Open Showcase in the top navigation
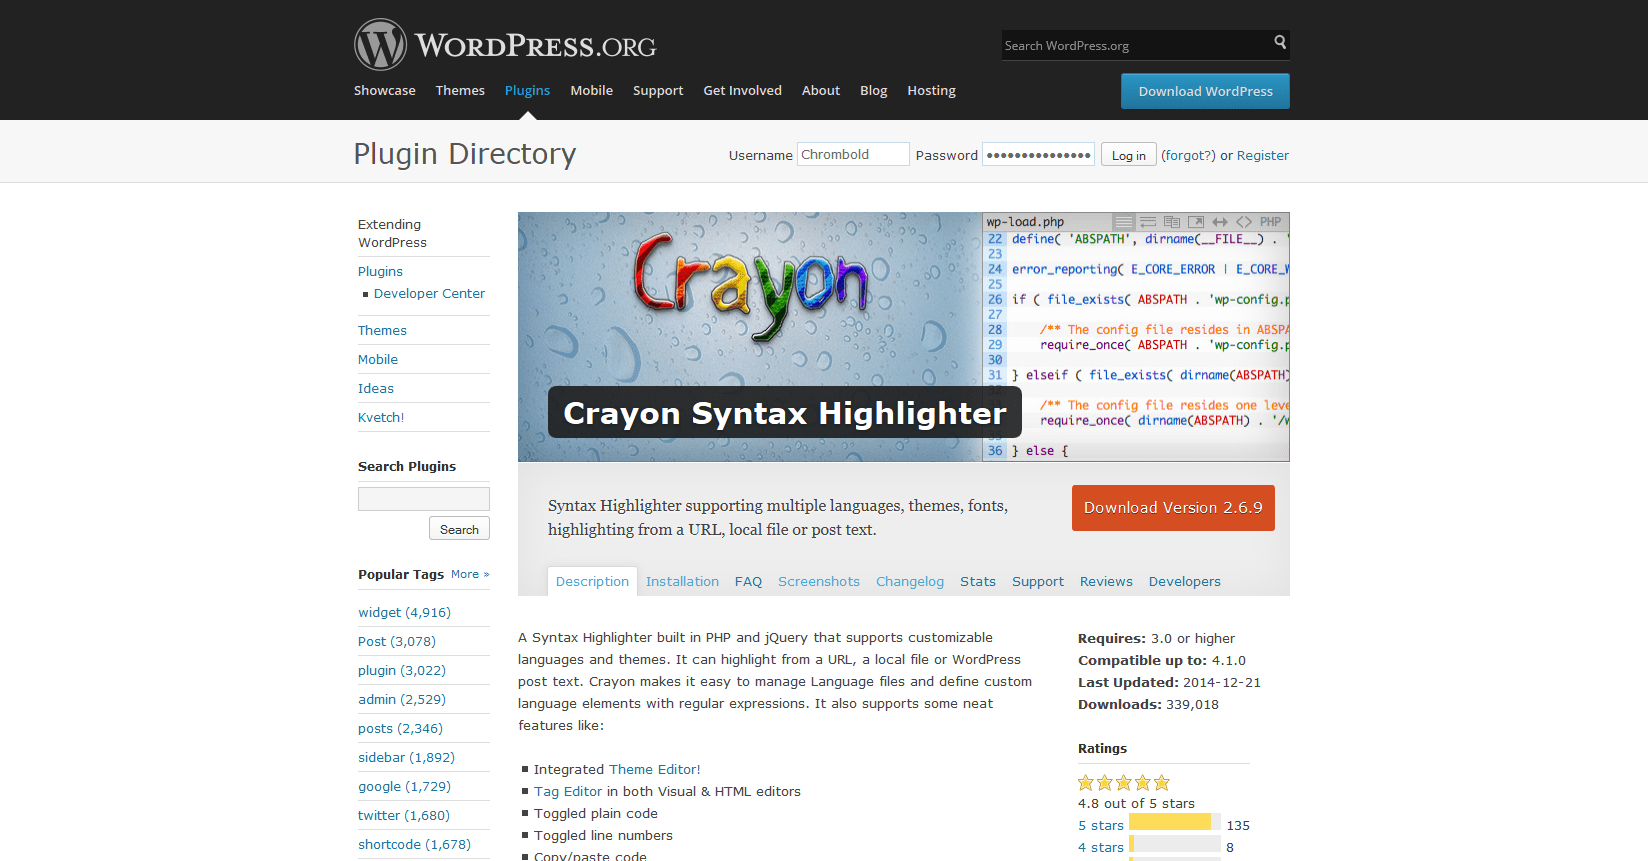Viewport: 1648px width, 861px height. pos(385,91)
